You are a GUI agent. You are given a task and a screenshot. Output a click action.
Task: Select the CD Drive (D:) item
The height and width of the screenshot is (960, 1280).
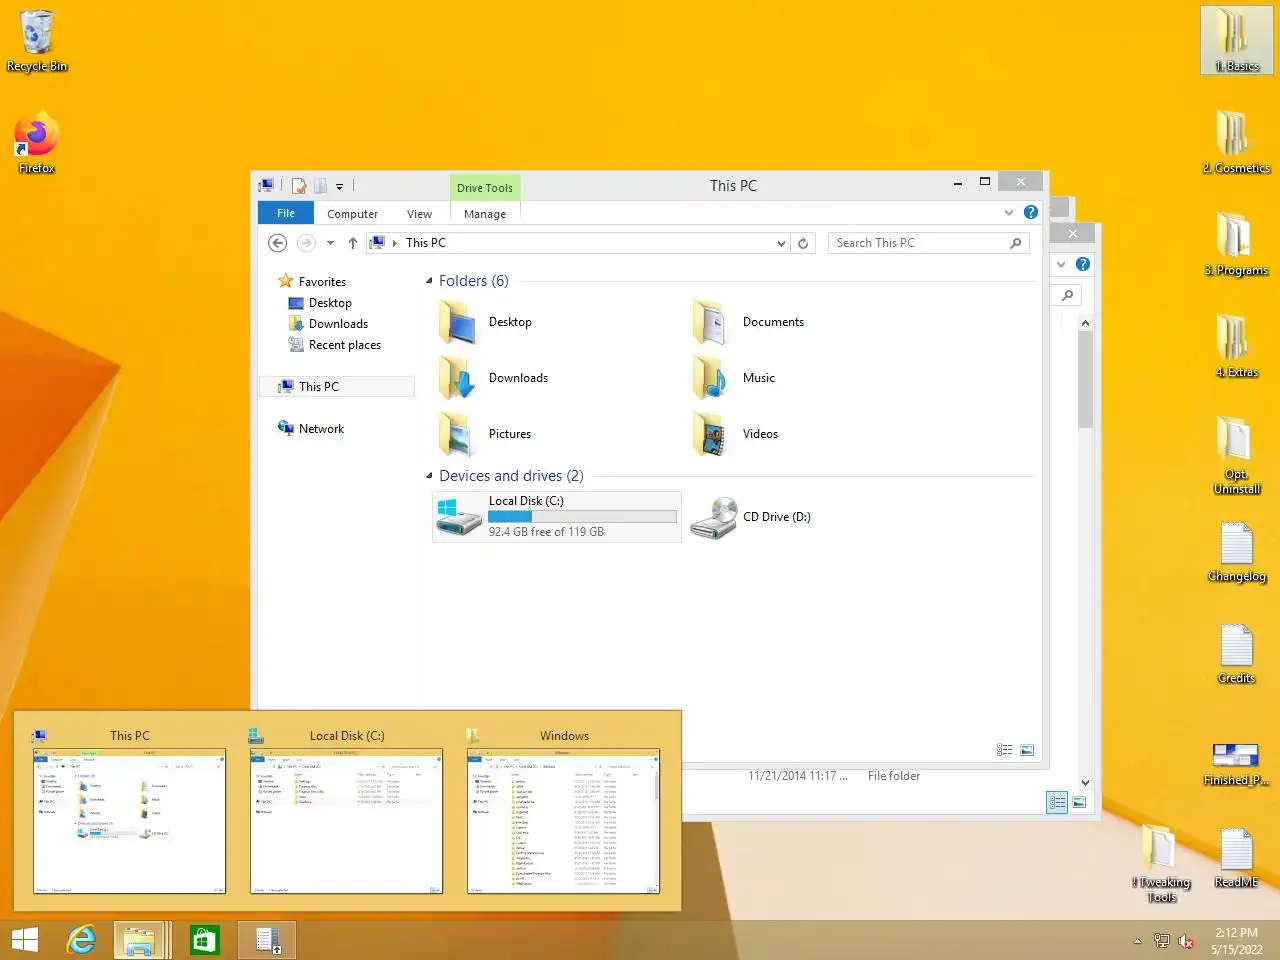[751, 517]
